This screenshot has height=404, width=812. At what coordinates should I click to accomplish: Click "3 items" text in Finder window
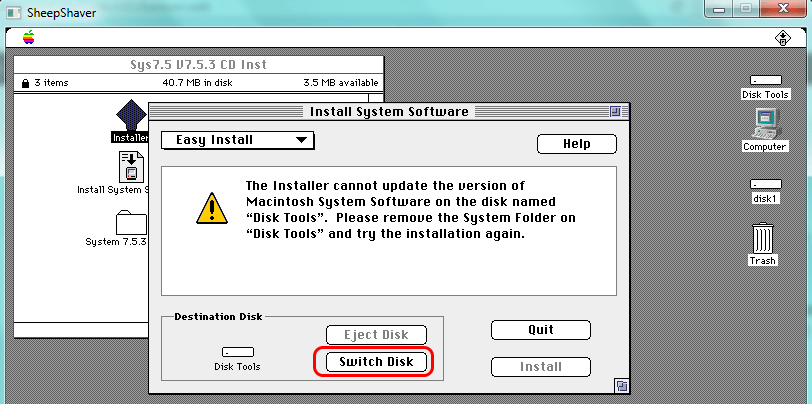pos(51,83)
